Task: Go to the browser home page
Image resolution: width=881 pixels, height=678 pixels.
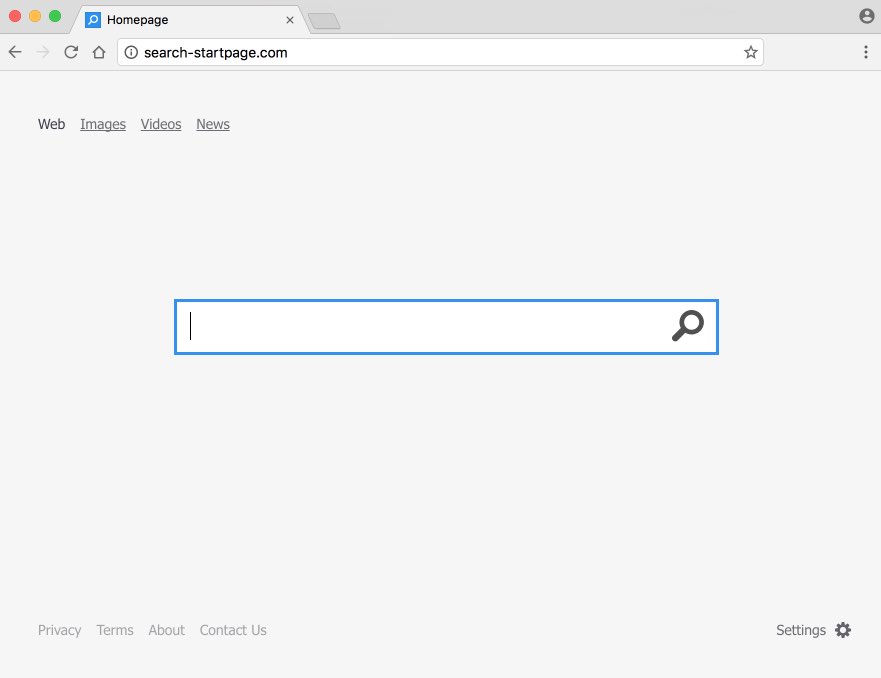Action: tap(99, 53)
